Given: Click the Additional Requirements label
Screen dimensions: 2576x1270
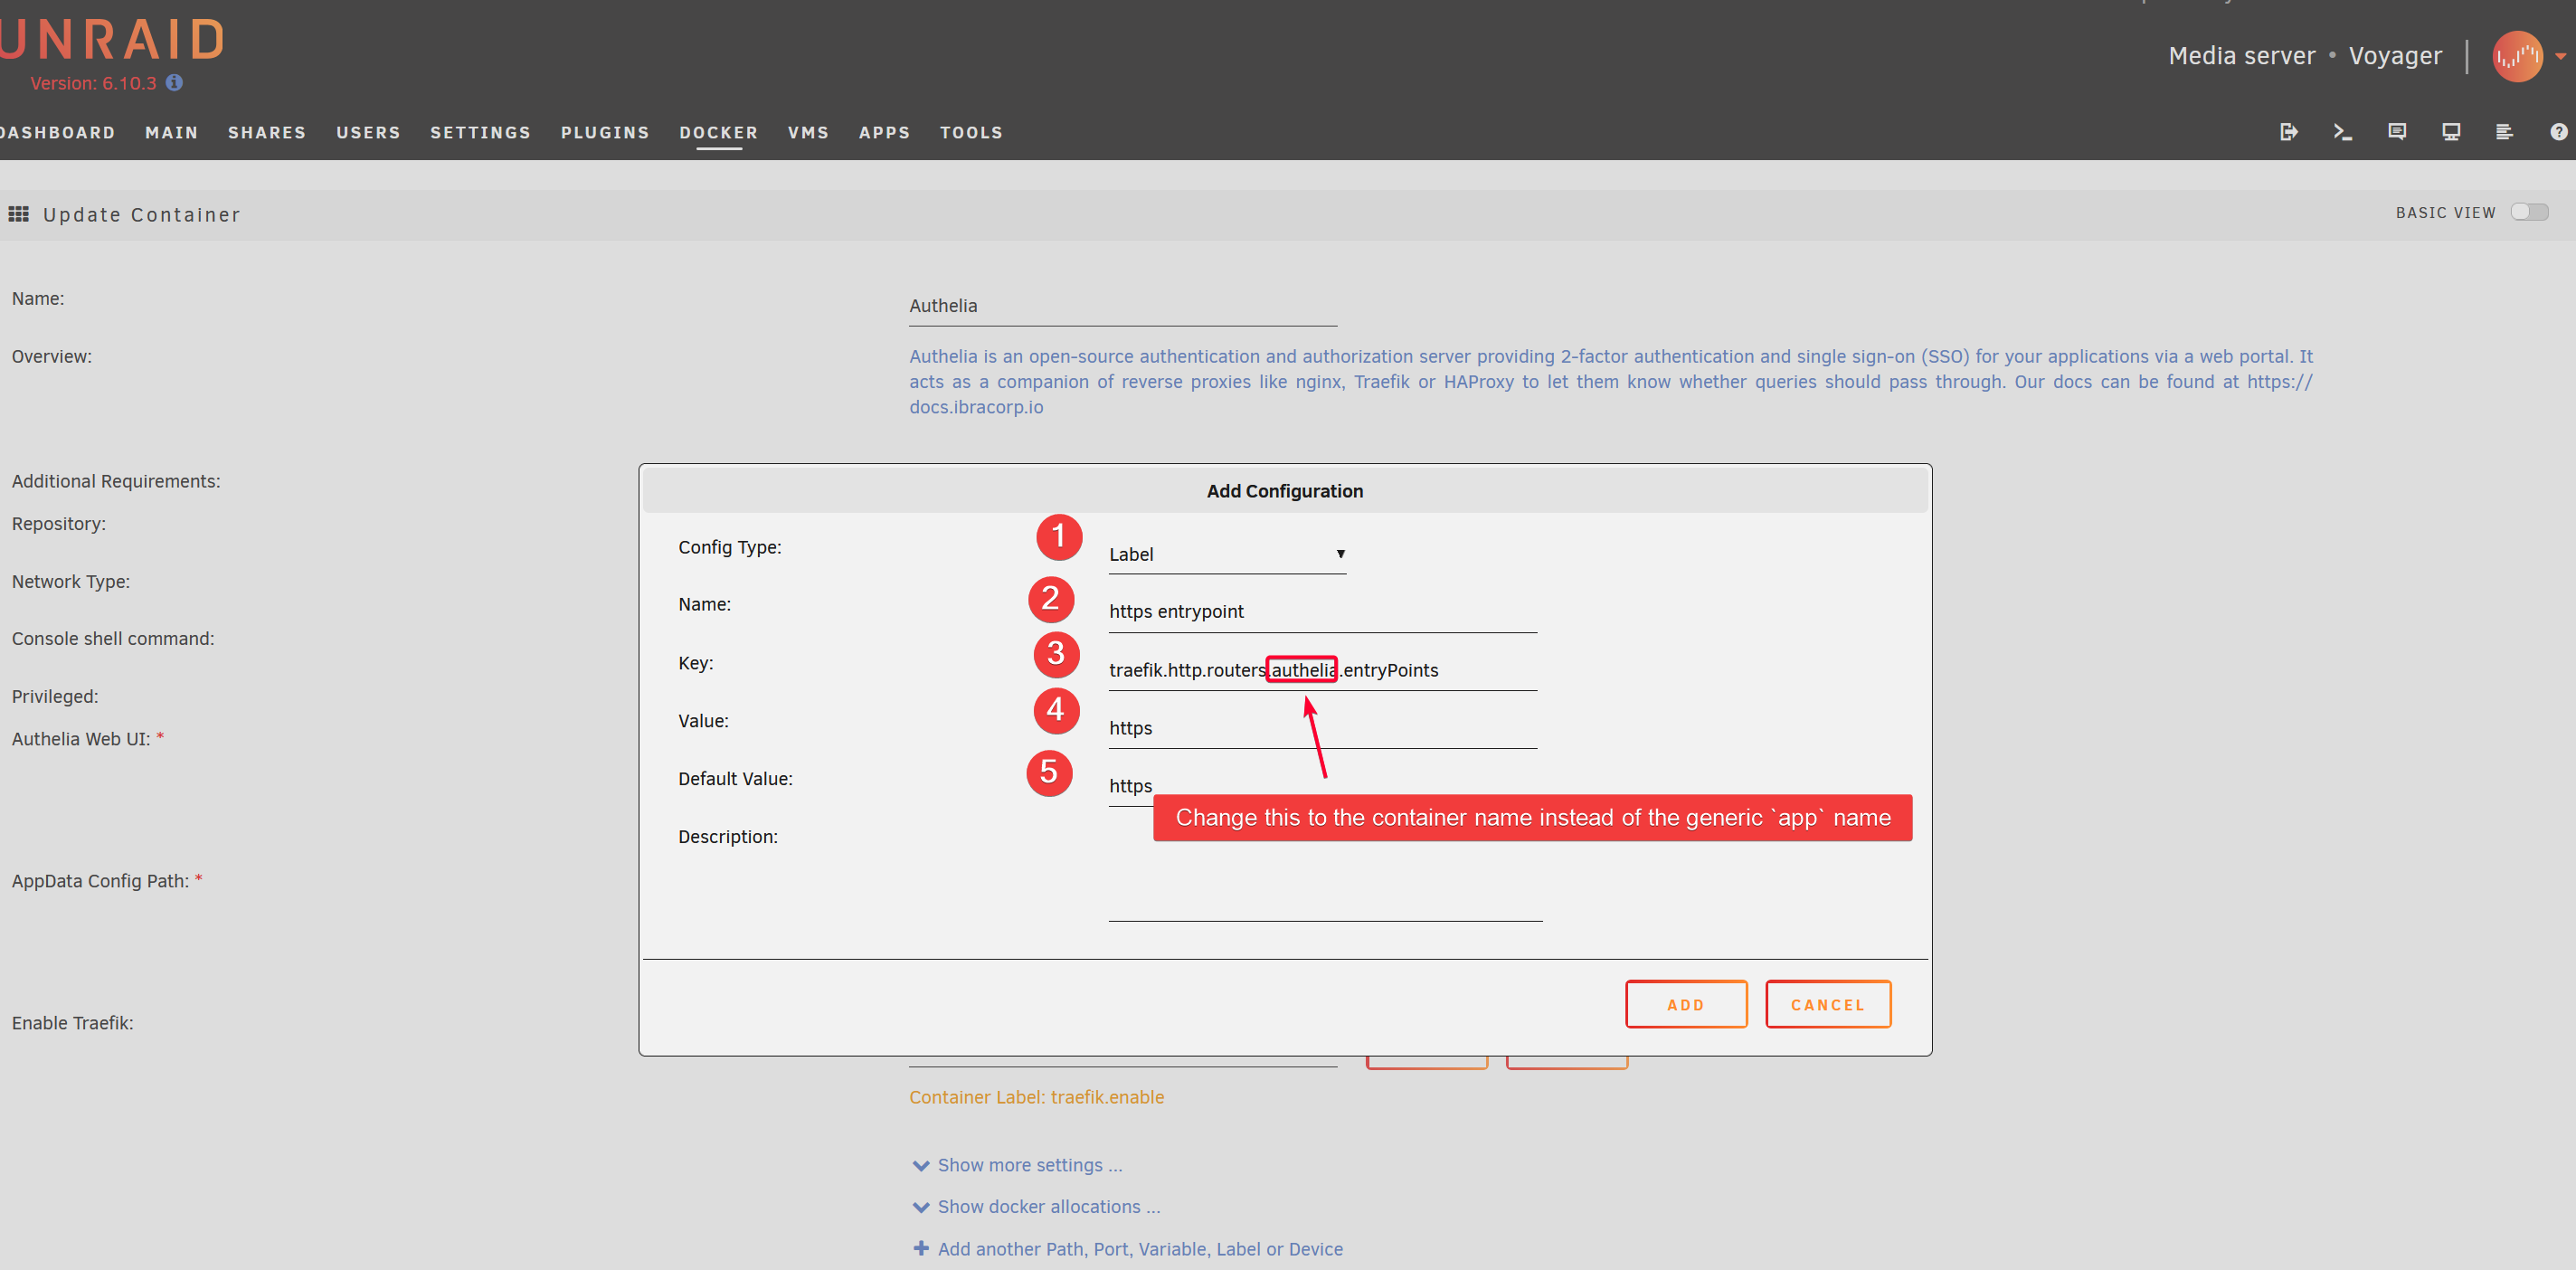Looking at the screenshot, I should pos(116,481).
